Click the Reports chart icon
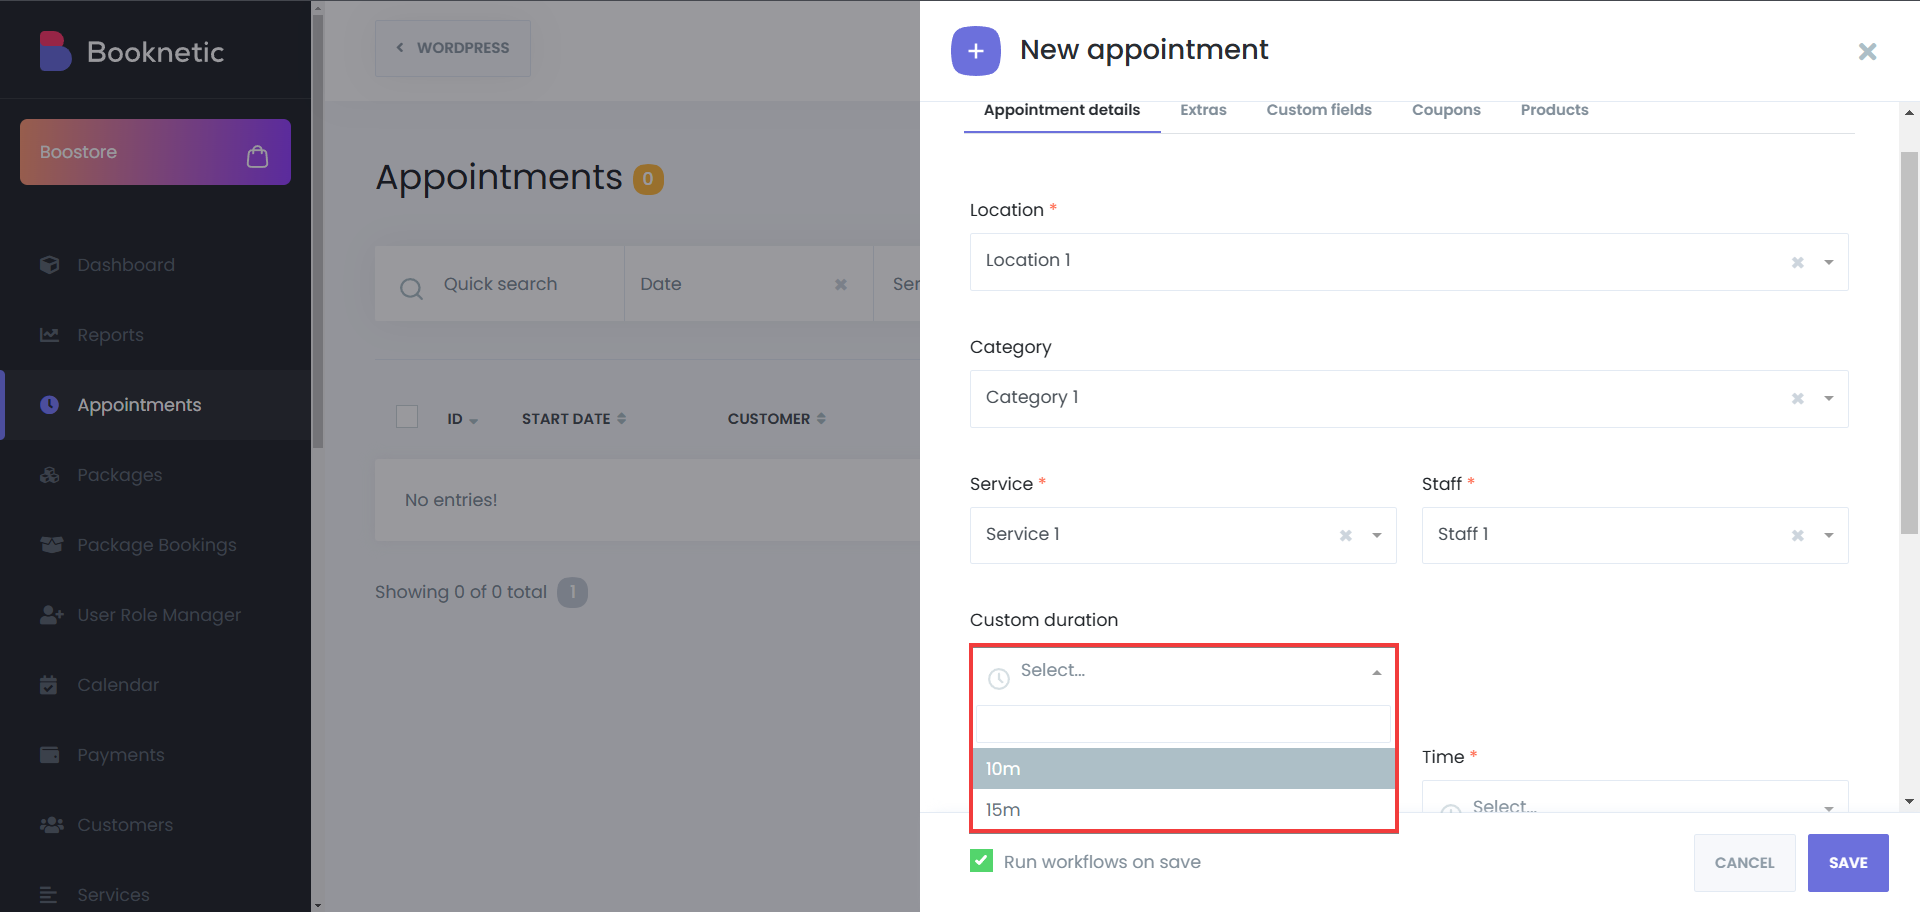The height and width of the screenshot is (912, 1920). coord(50,335)
